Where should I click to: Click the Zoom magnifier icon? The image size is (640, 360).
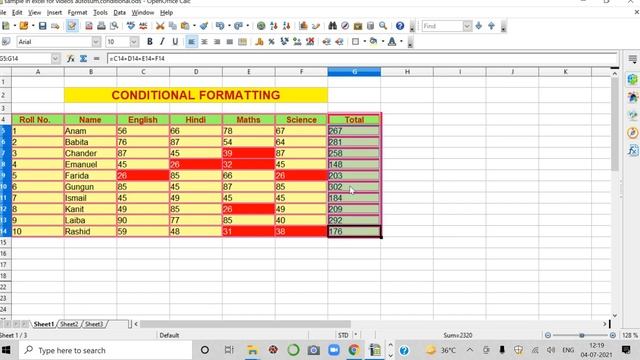pyautogui.click(x=383, y=26)
